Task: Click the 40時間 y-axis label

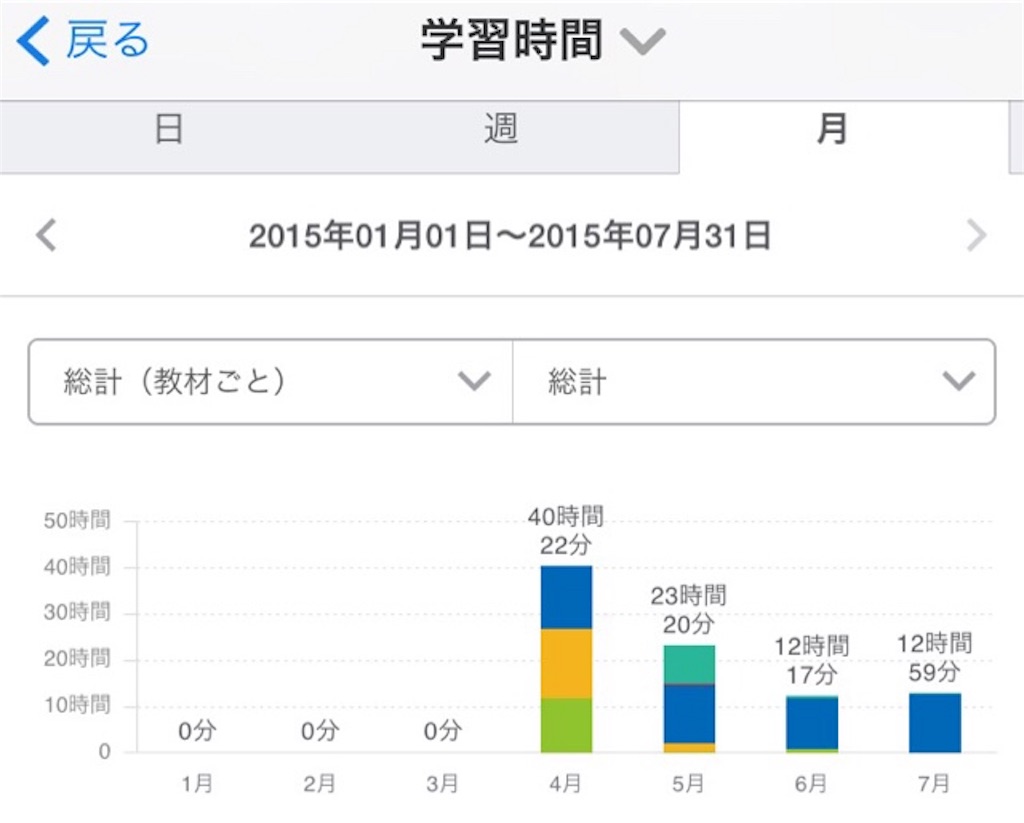Action: [77, 566]
